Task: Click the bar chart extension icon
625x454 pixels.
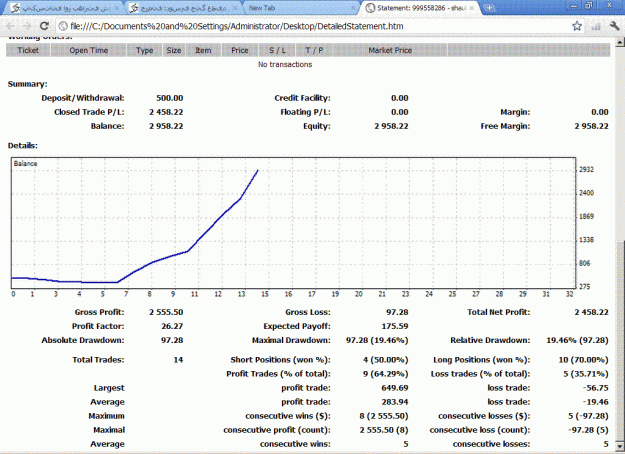Action: click(x=596, y=27)
